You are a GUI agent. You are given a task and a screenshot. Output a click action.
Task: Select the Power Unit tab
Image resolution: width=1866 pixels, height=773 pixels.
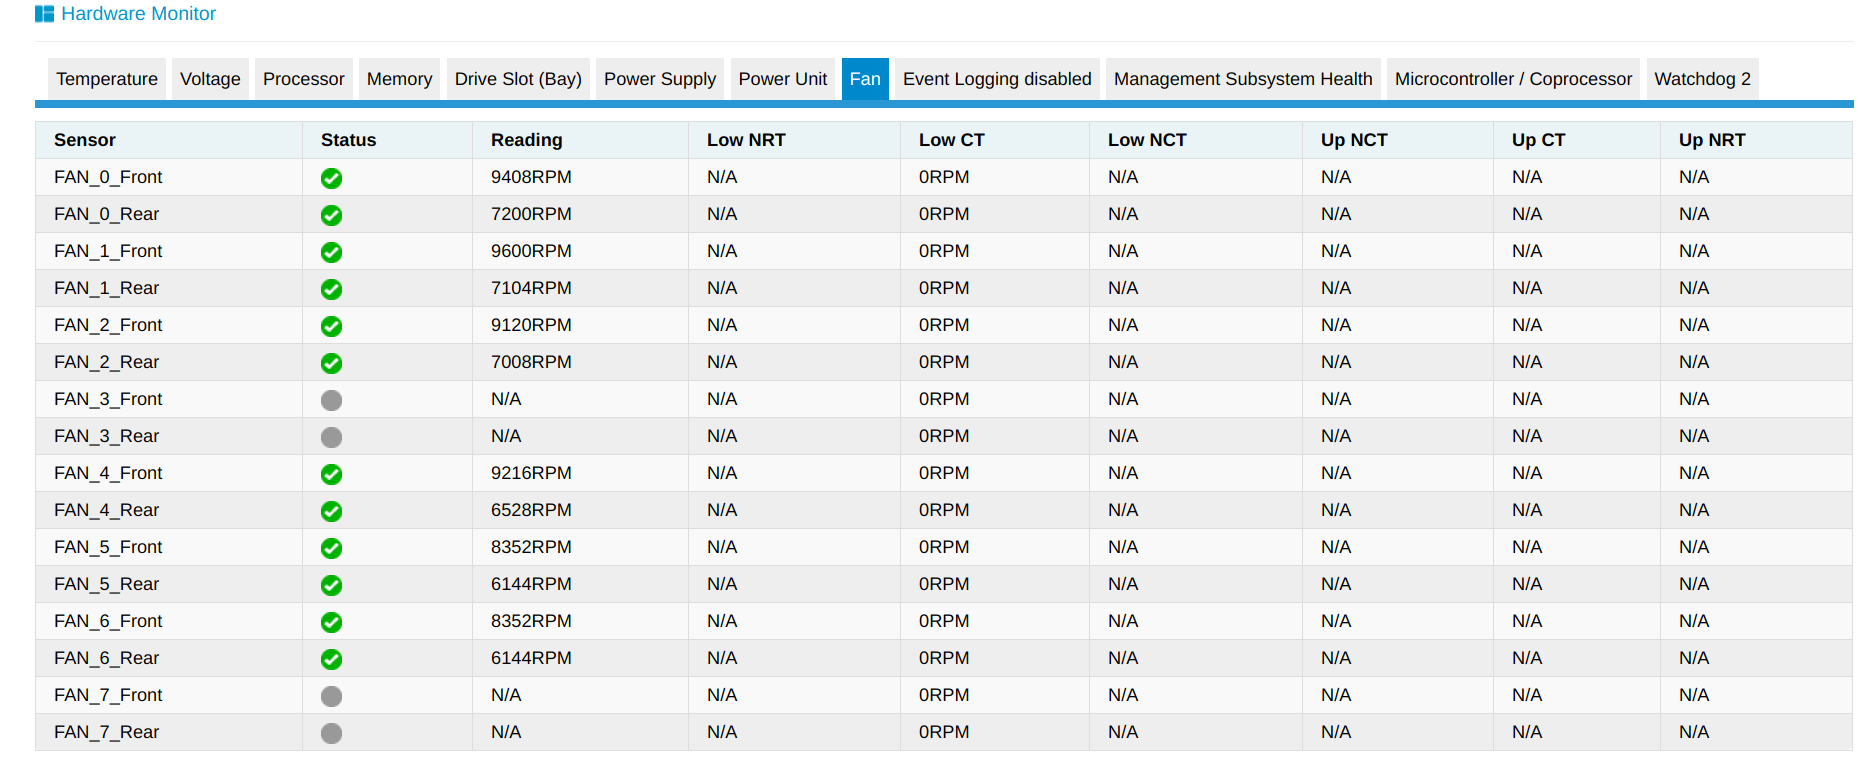783,79
